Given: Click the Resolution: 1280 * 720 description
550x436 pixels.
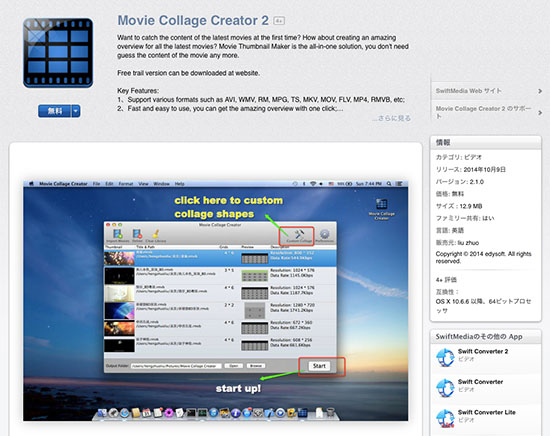Looking at the screenshot, I should [292, 305].
